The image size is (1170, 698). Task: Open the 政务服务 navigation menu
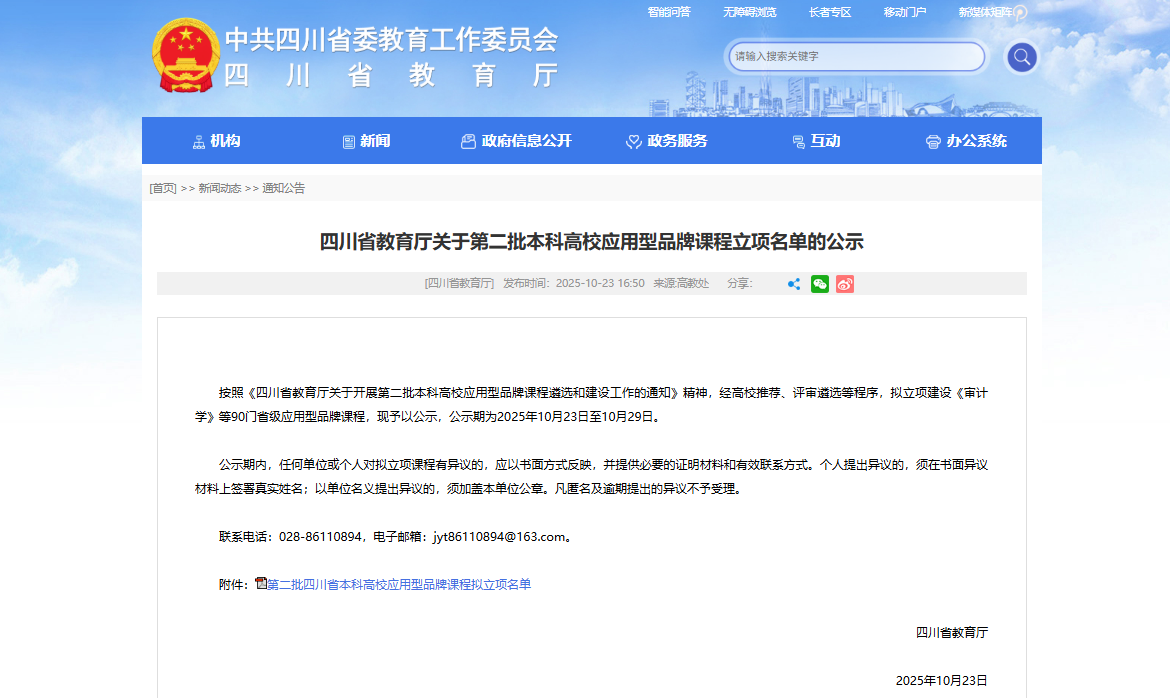(666, 140)
